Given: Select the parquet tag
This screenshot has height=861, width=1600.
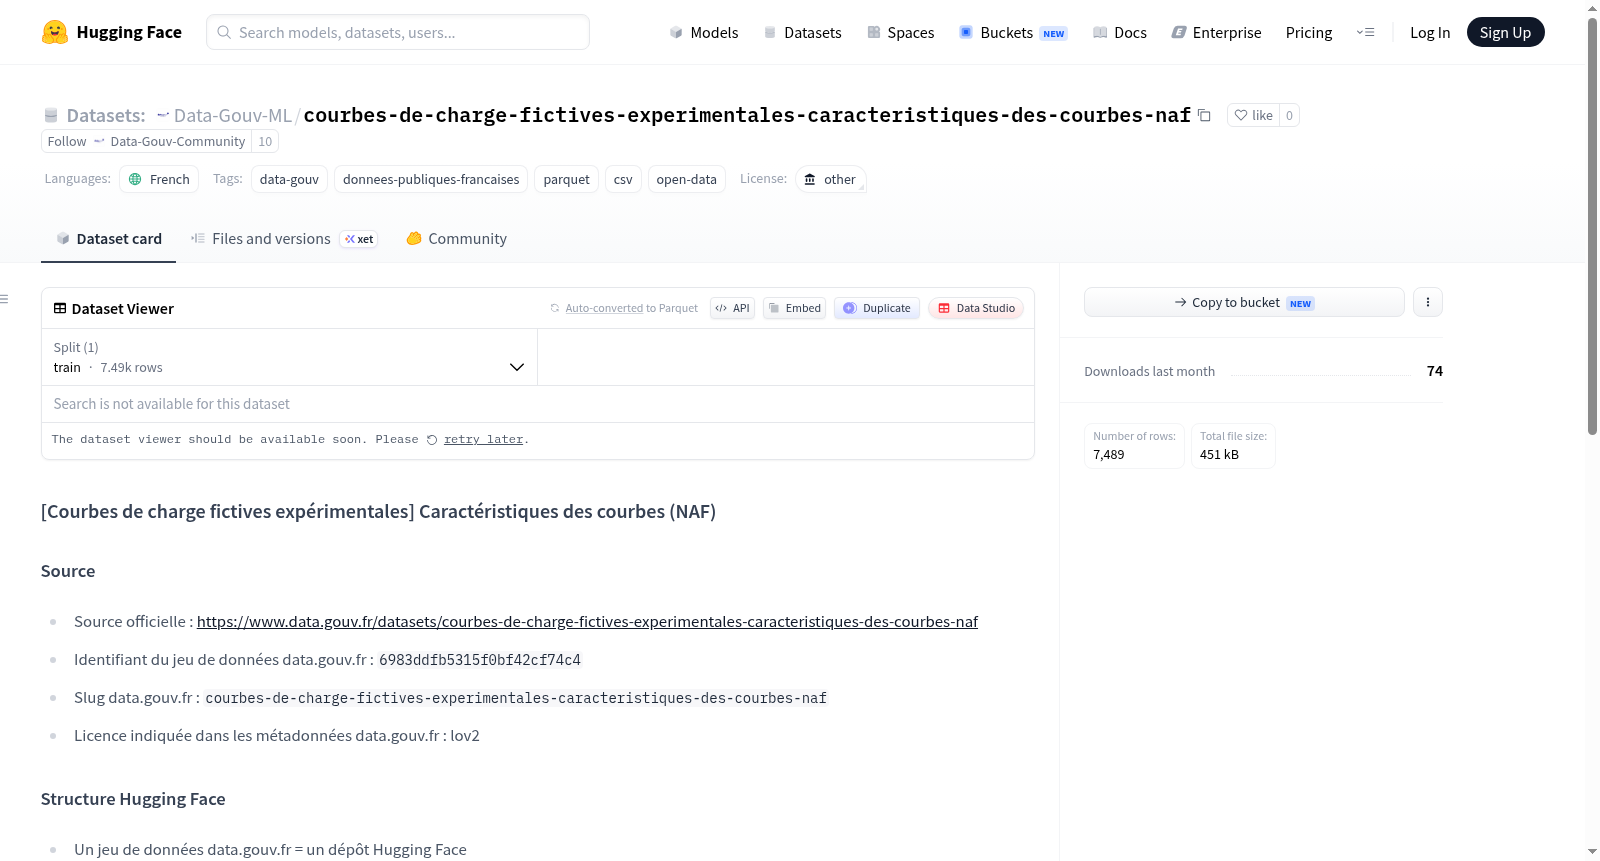Looking at the screenshot, I should click(x=567, y=179).
